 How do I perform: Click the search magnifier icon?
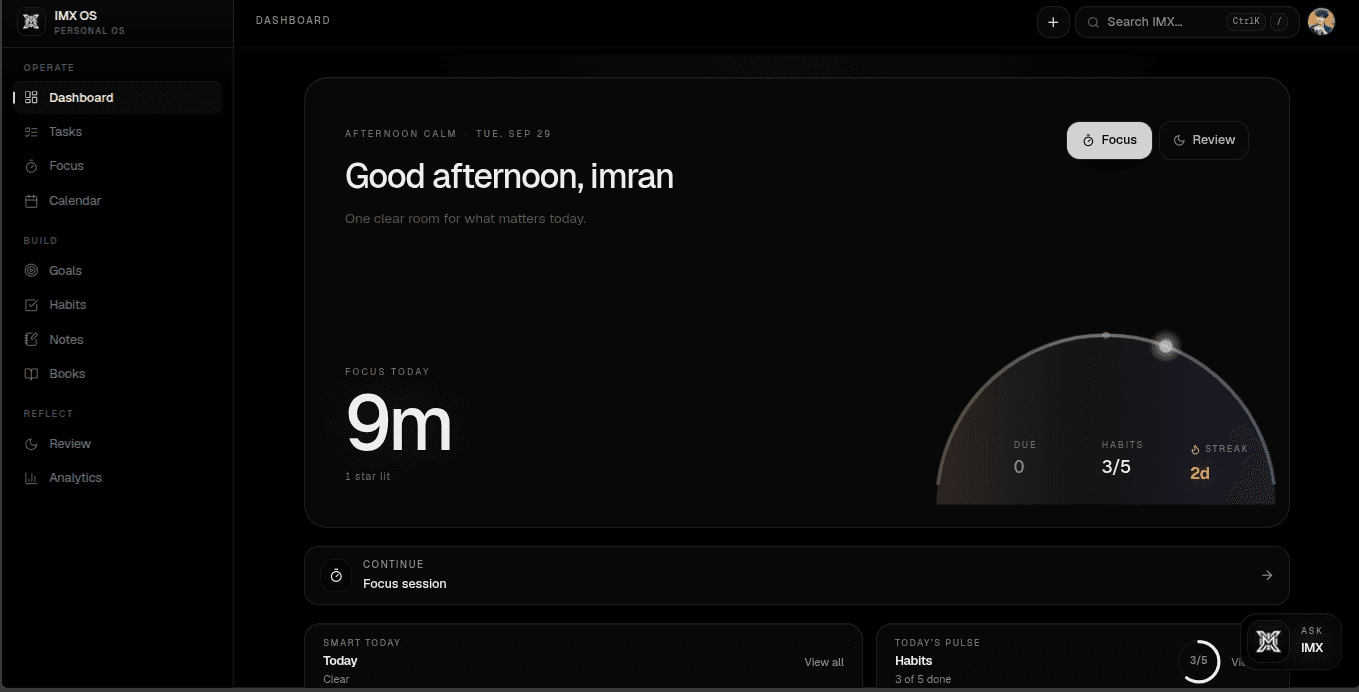pos(1093,22)
